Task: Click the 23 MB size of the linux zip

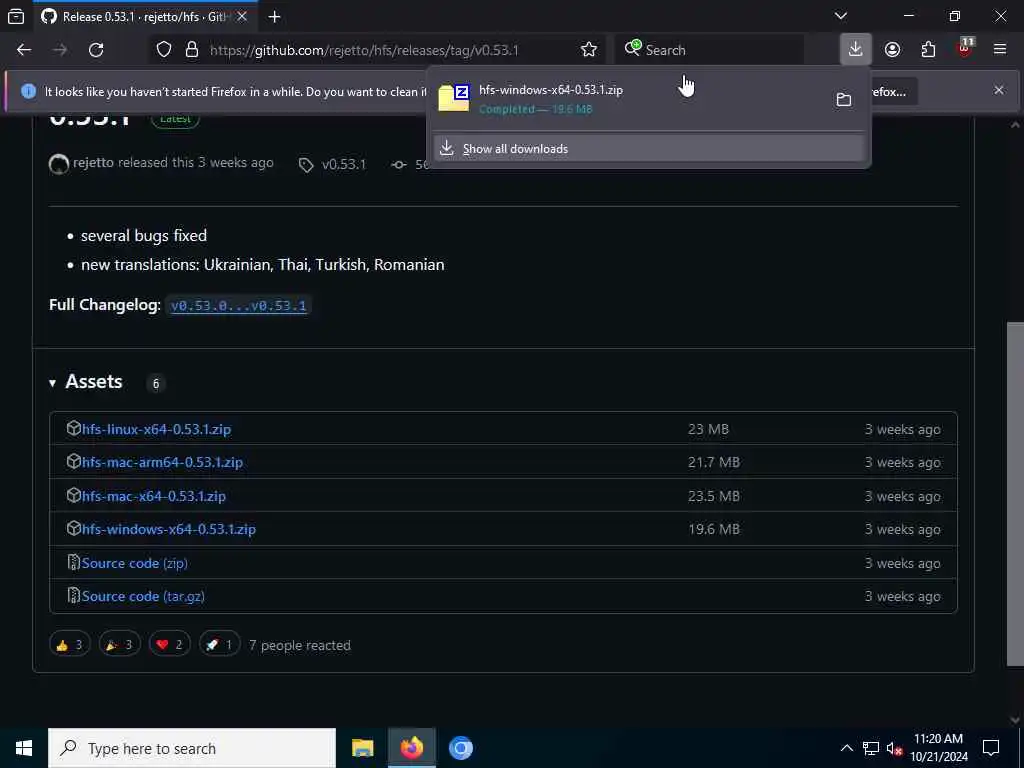Action: [x=708, y=429]
